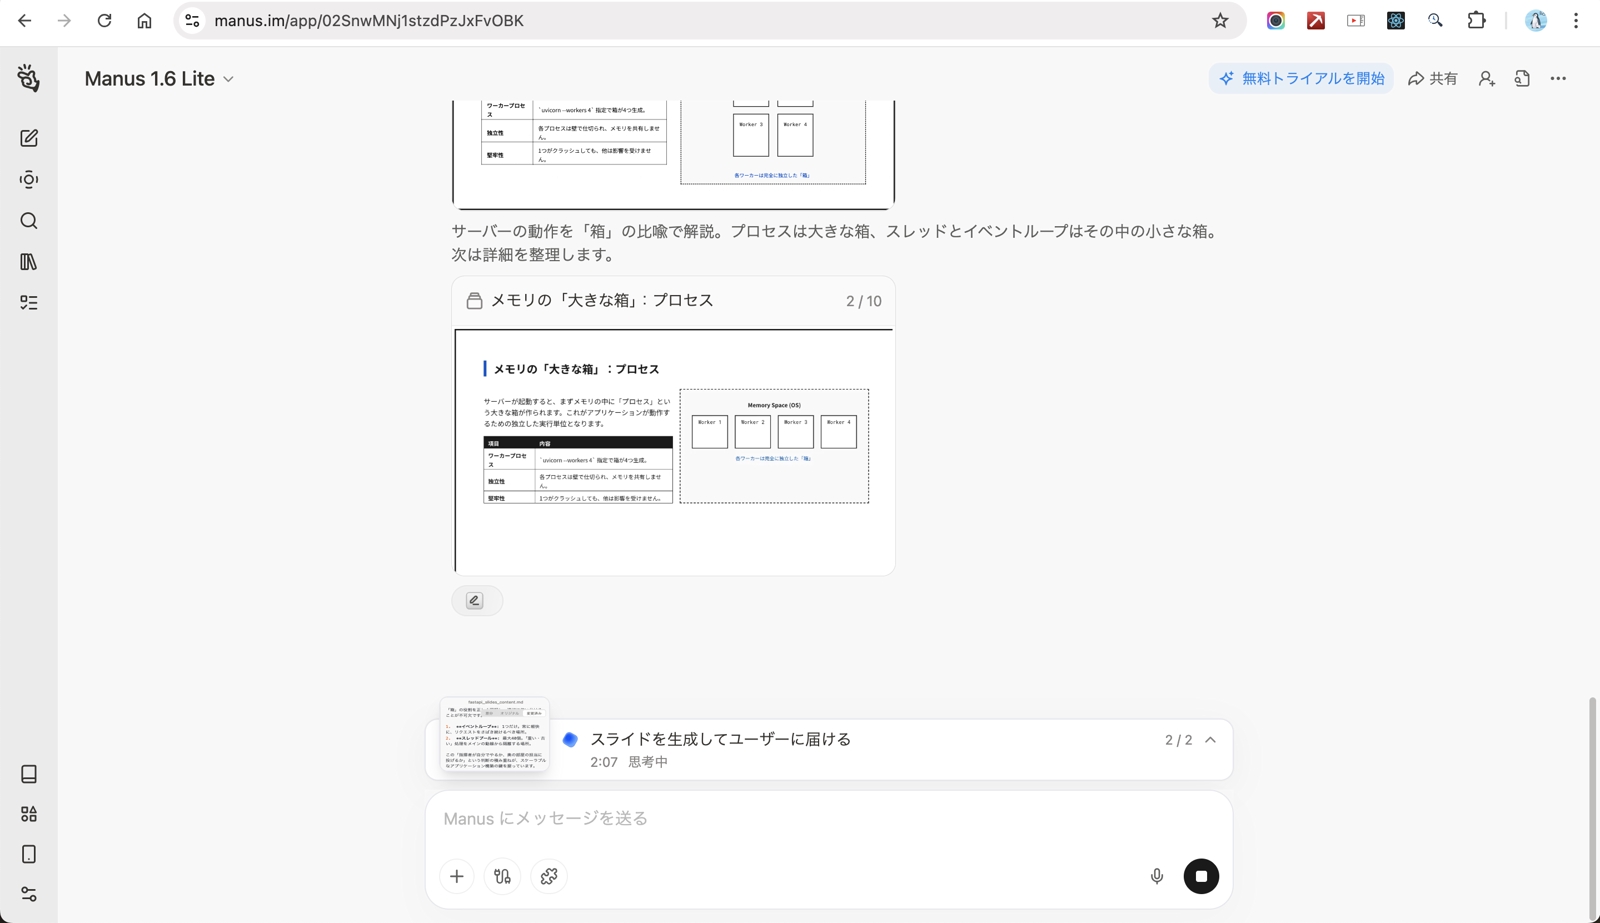This screenshot has height=923, width=1600.
Task: Open the extensions puzzle icon in the message bar
Action: [548, 876]
